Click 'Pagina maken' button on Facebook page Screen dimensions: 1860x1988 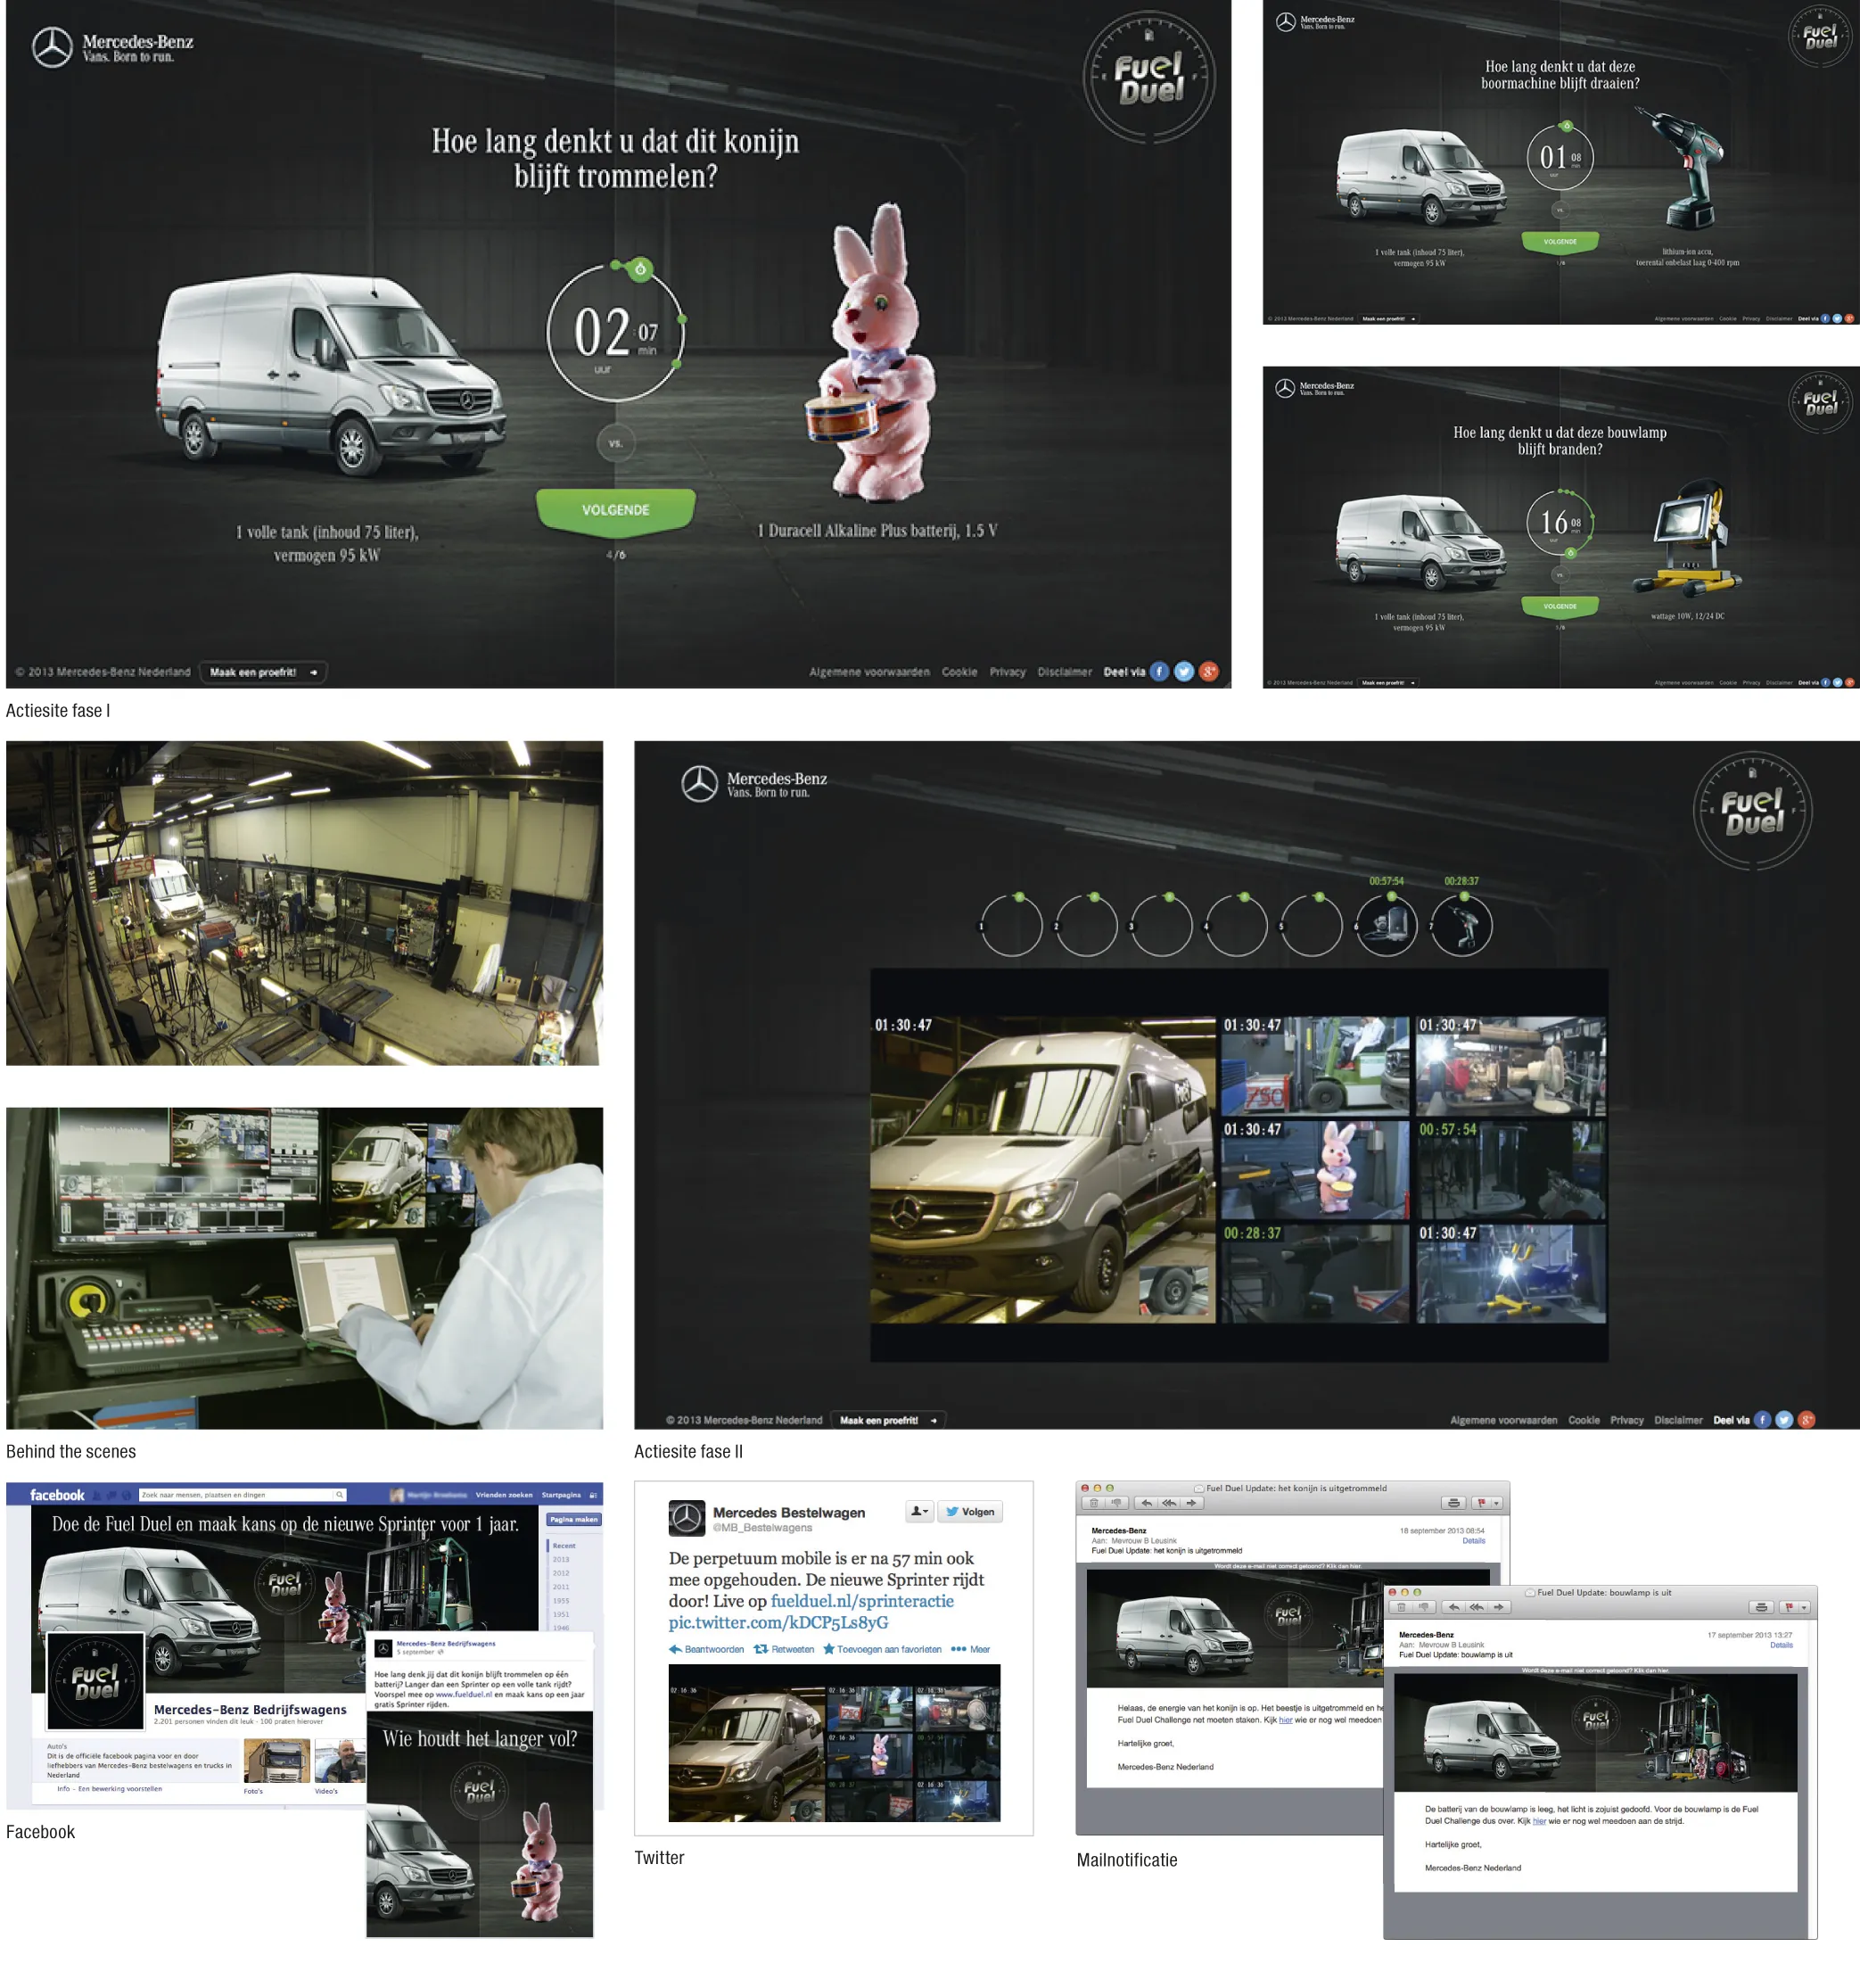(x=574, y=1519)
